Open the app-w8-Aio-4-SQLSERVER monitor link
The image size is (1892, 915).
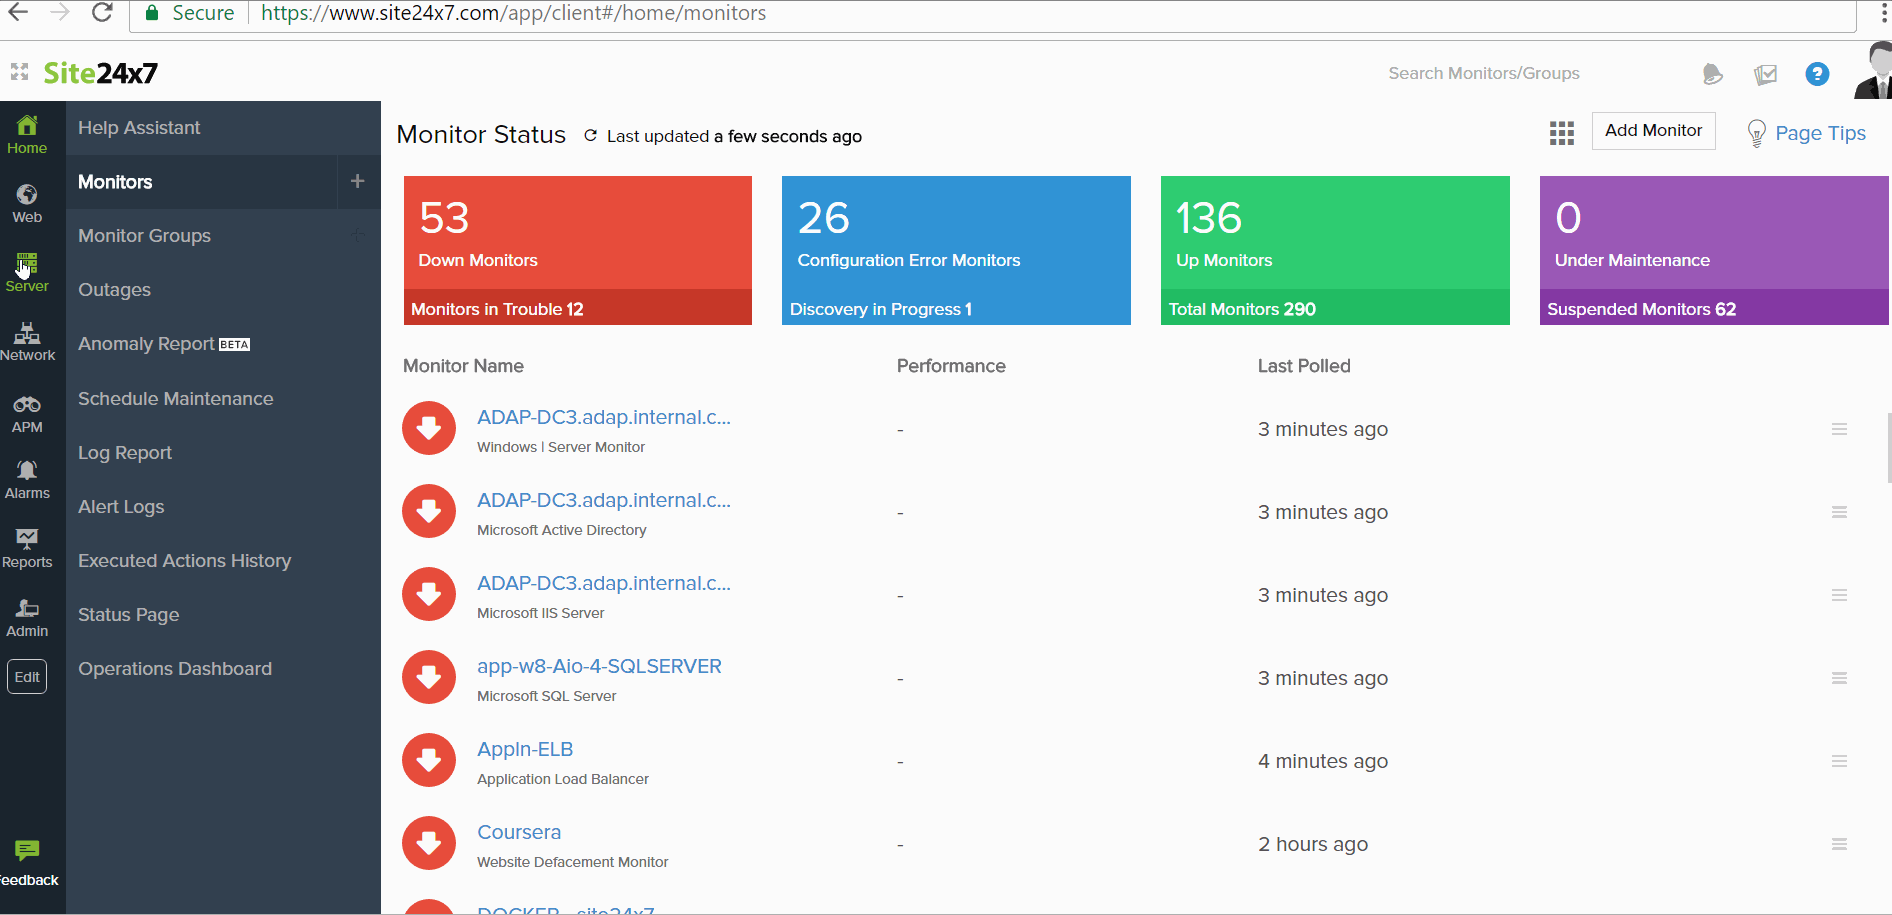point(599,666)
